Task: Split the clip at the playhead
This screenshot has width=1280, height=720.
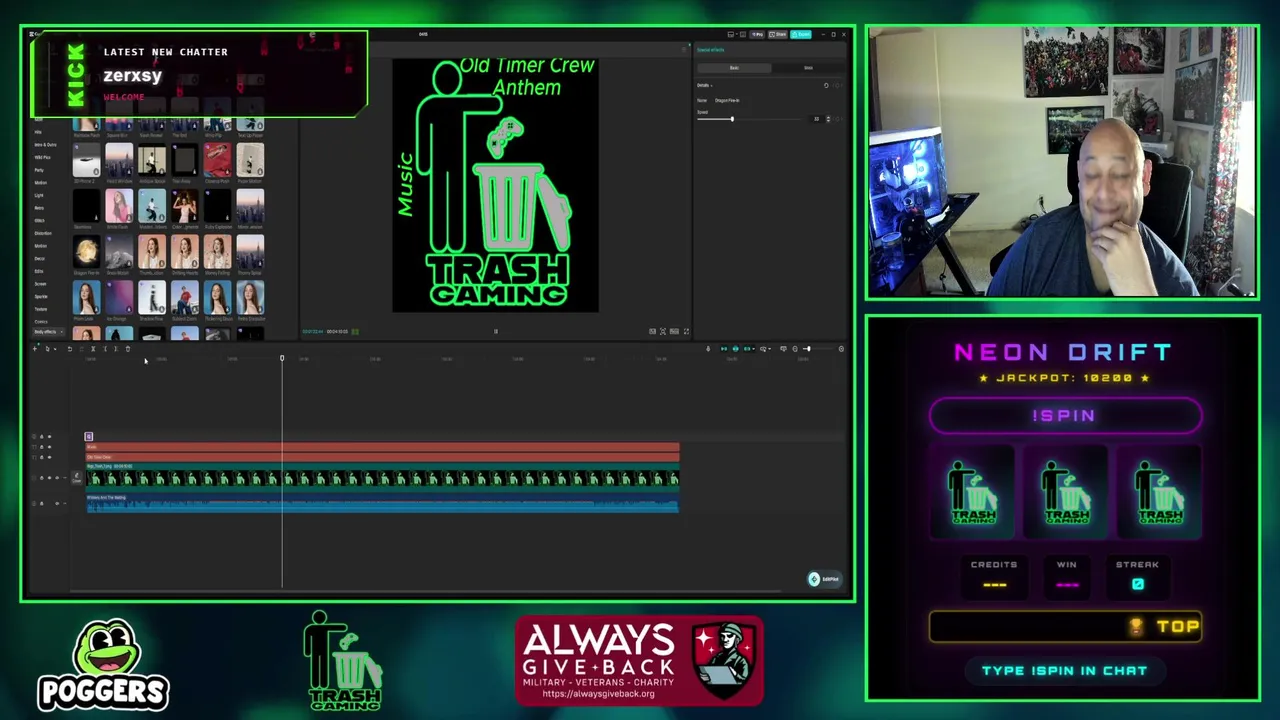Action: (93, 349)
